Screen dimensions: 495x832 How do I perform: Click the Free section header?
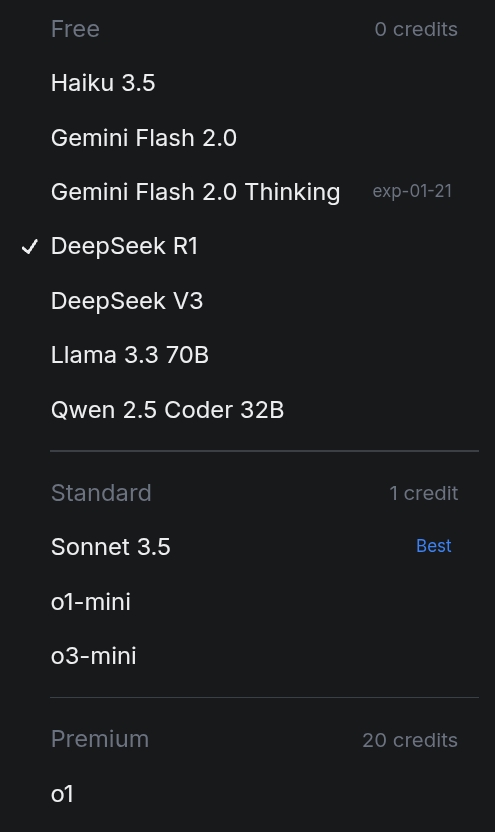75,29
